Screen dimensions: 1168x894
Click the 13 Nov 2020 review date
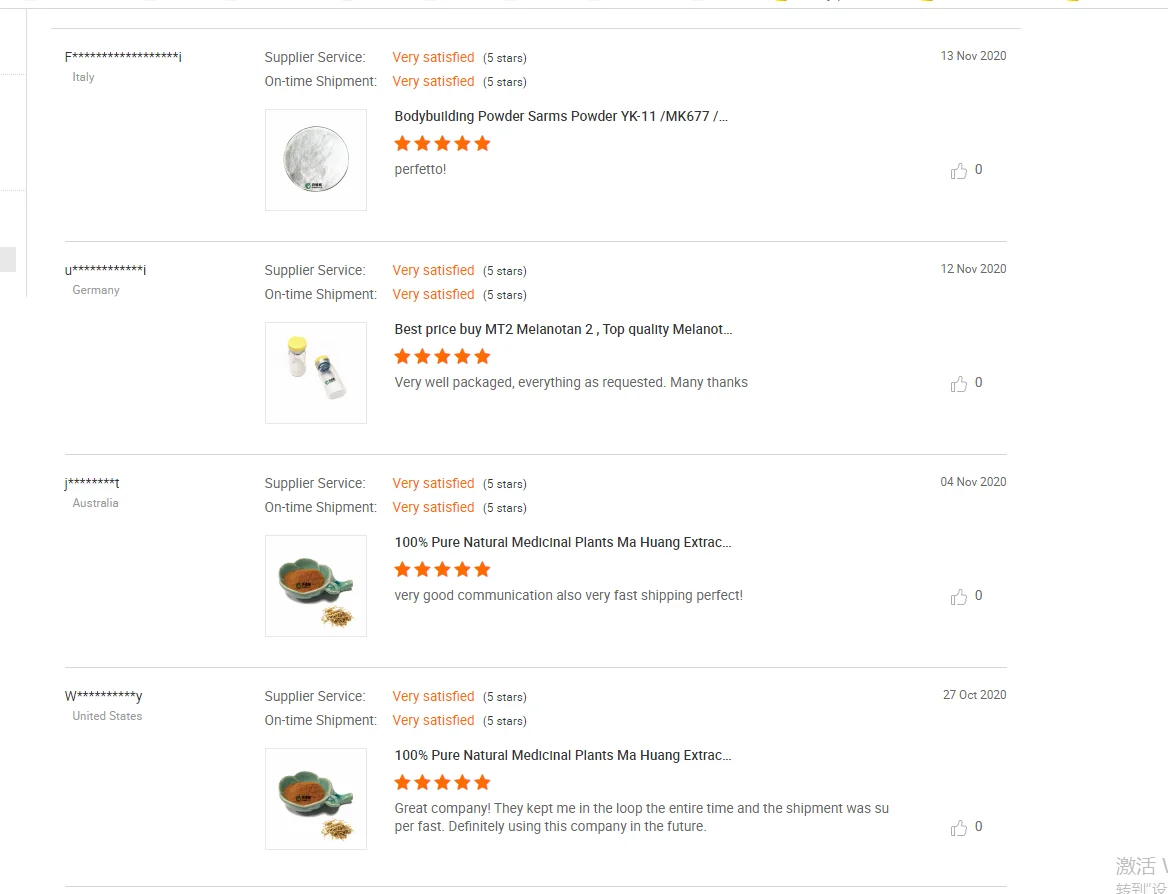[x=973, y=56]
